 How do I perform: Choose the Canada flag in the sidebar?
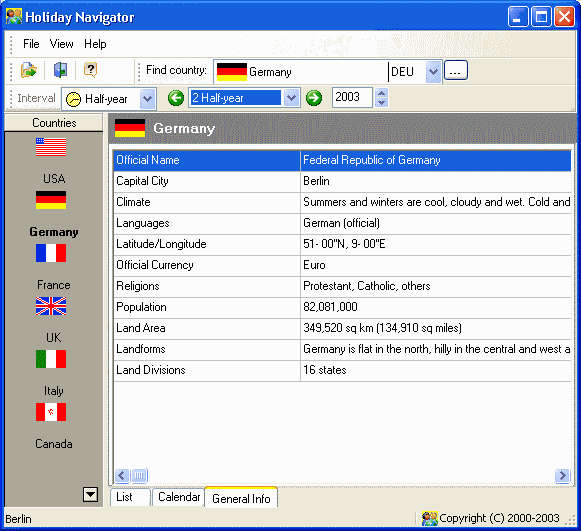click(x=51, y=412)
